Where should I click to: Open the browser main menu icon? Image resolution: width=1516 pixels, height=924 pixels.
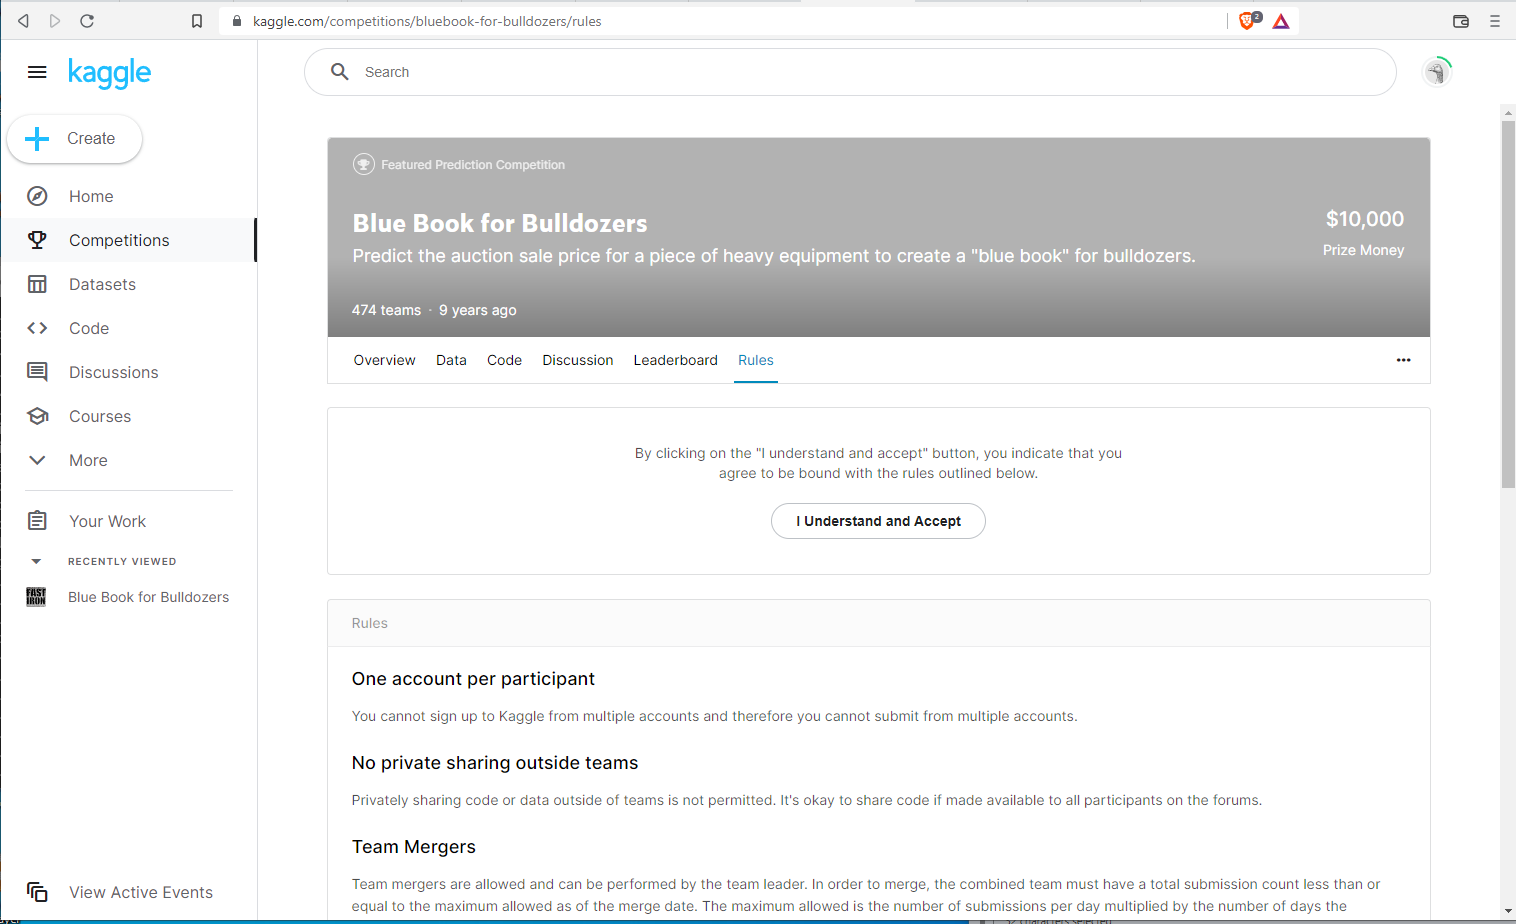(1495, 21)
